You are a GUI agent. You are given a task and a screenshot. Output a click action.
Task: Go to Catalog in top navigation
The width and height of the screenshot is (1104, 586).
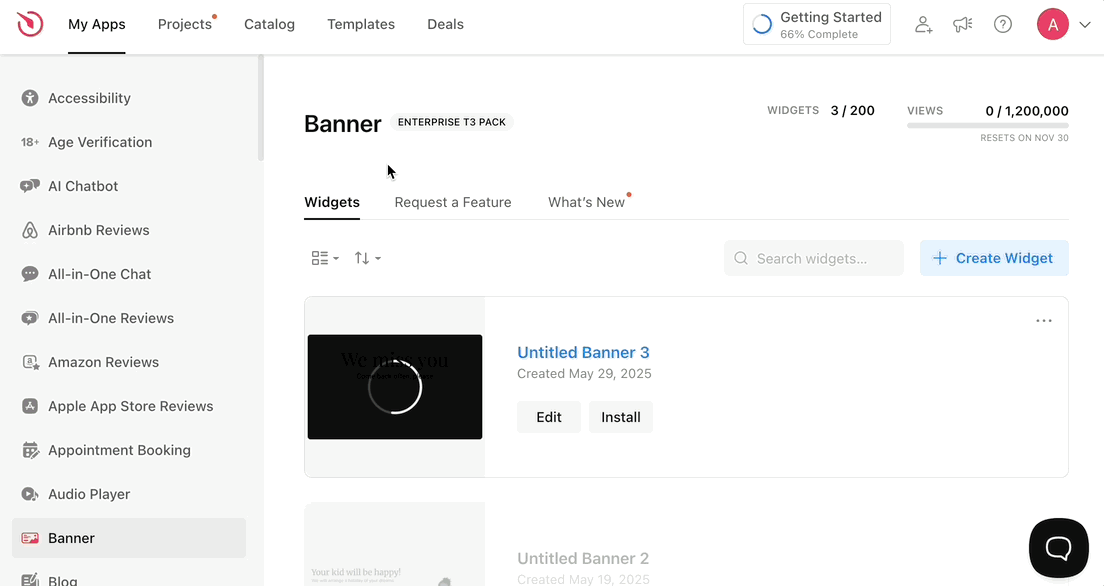click(269, 24)
